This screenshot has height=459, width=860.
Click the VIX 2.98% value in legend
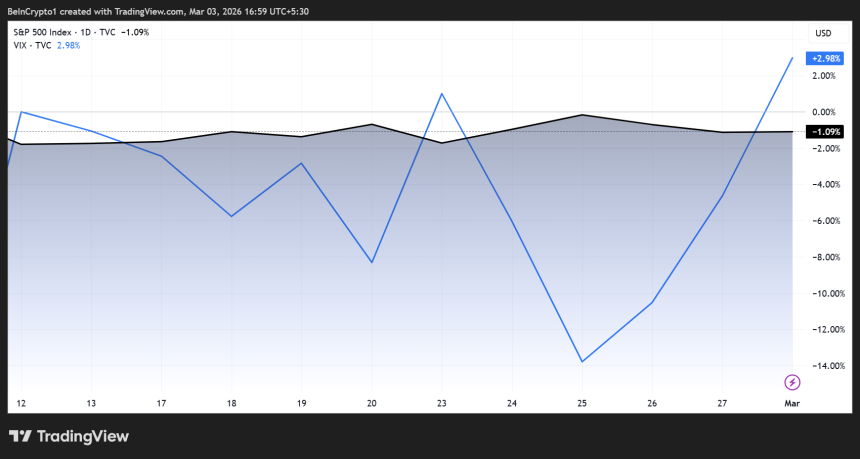(x=70, y=45)
